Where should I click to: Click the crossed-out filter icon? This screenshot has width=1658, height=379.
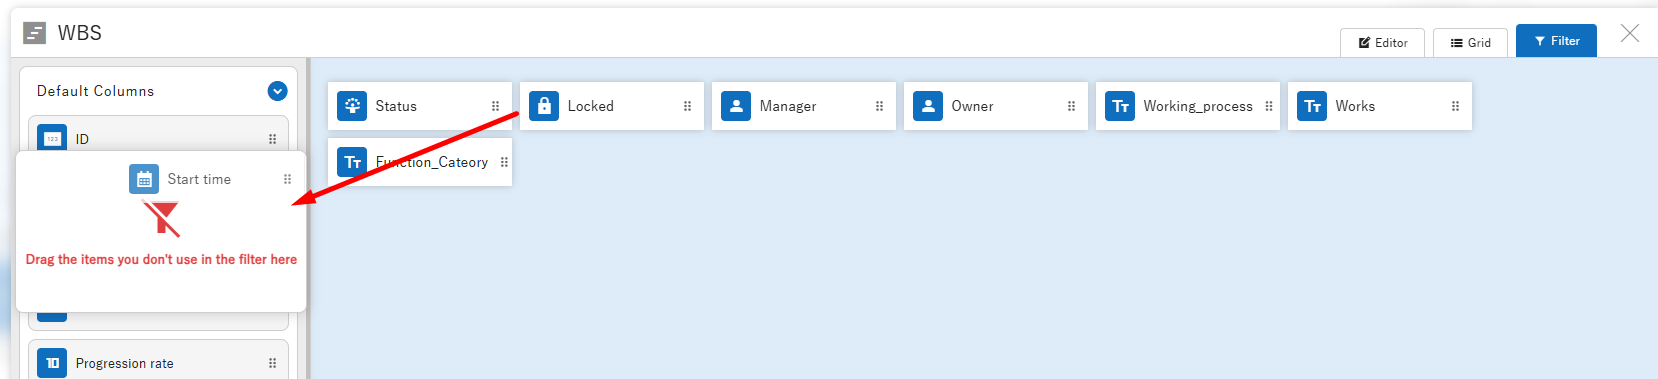[x=161, y=219]
